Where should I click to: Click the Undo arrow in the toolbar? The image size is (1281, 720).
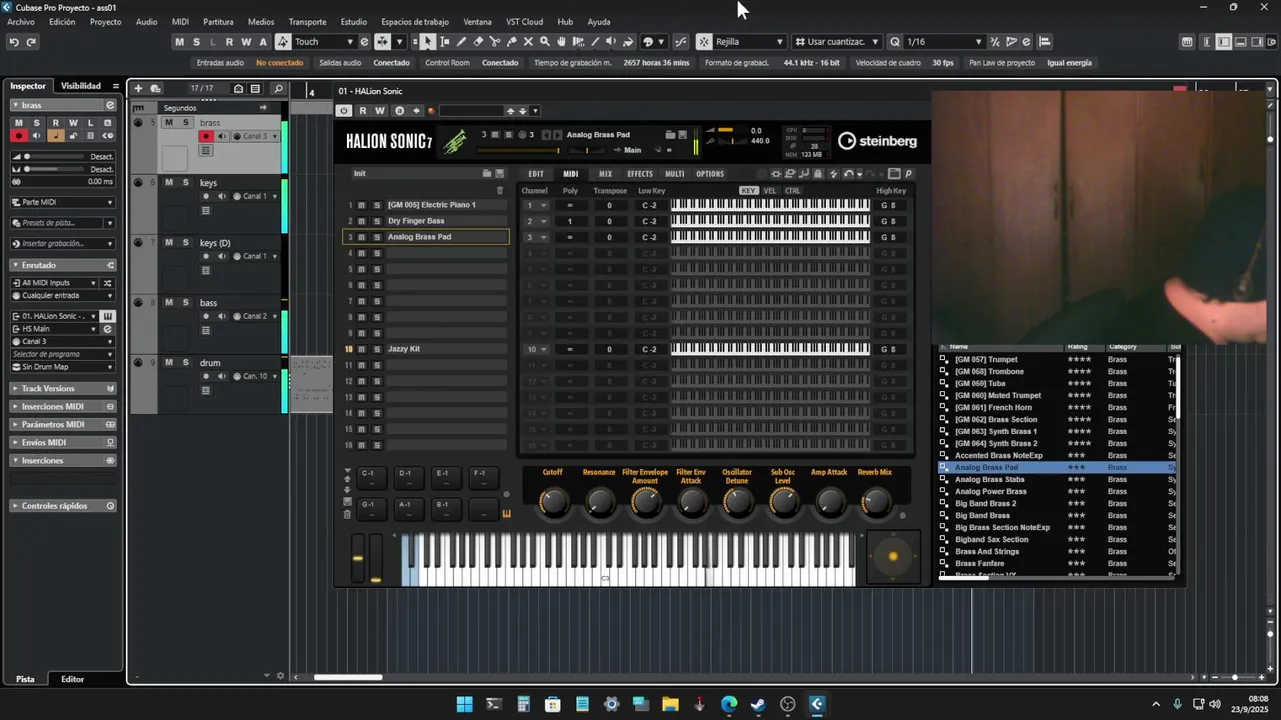14,42
